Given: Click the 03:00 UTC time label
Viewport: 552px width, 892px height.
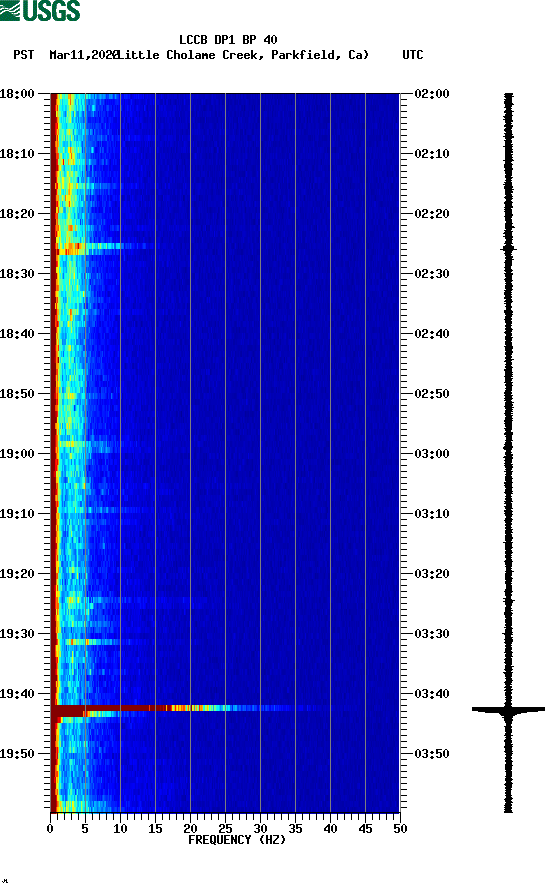Looking at the screenshot, I should click(x=432, y=454).
